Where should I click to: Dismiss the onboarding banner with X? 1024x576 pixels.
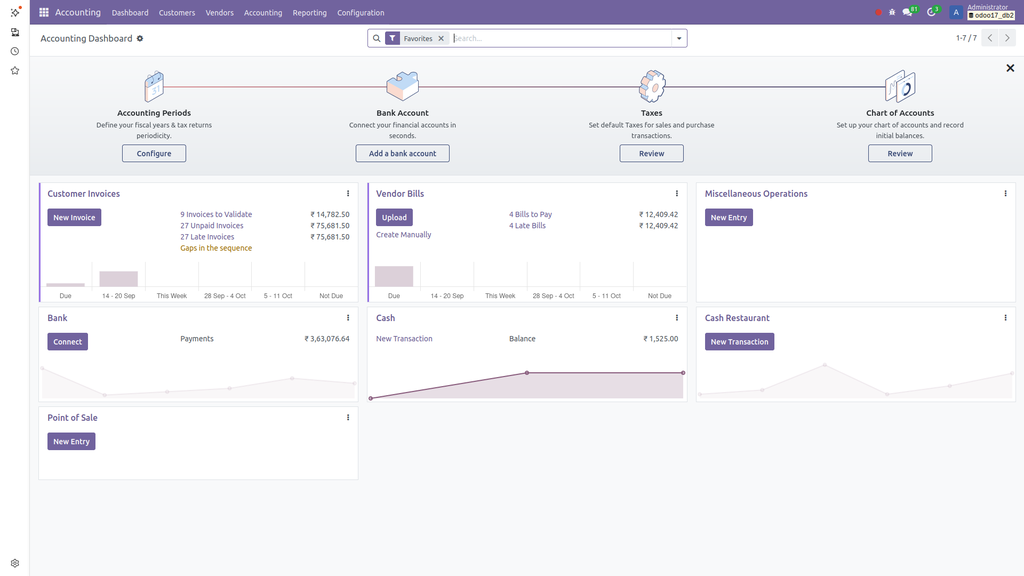pyautogui.click(x=1010, y=67)
